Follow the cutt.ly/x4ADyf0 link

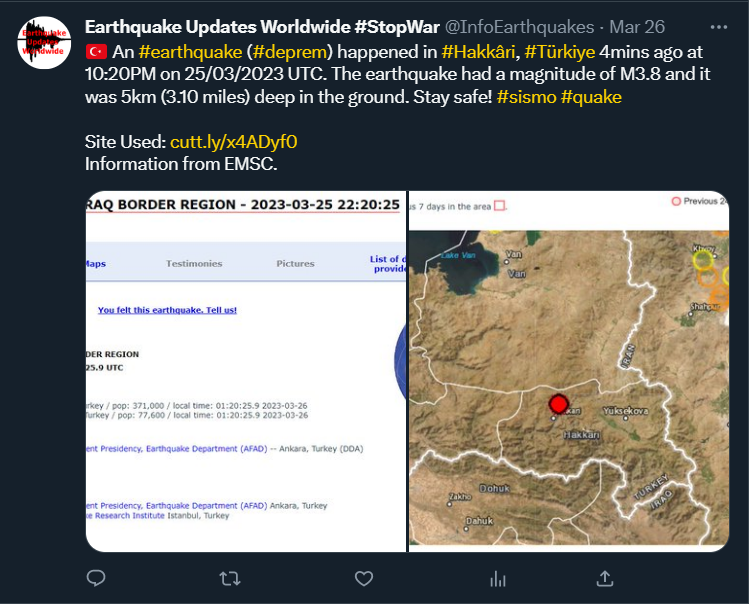click(x=234, y=142)
